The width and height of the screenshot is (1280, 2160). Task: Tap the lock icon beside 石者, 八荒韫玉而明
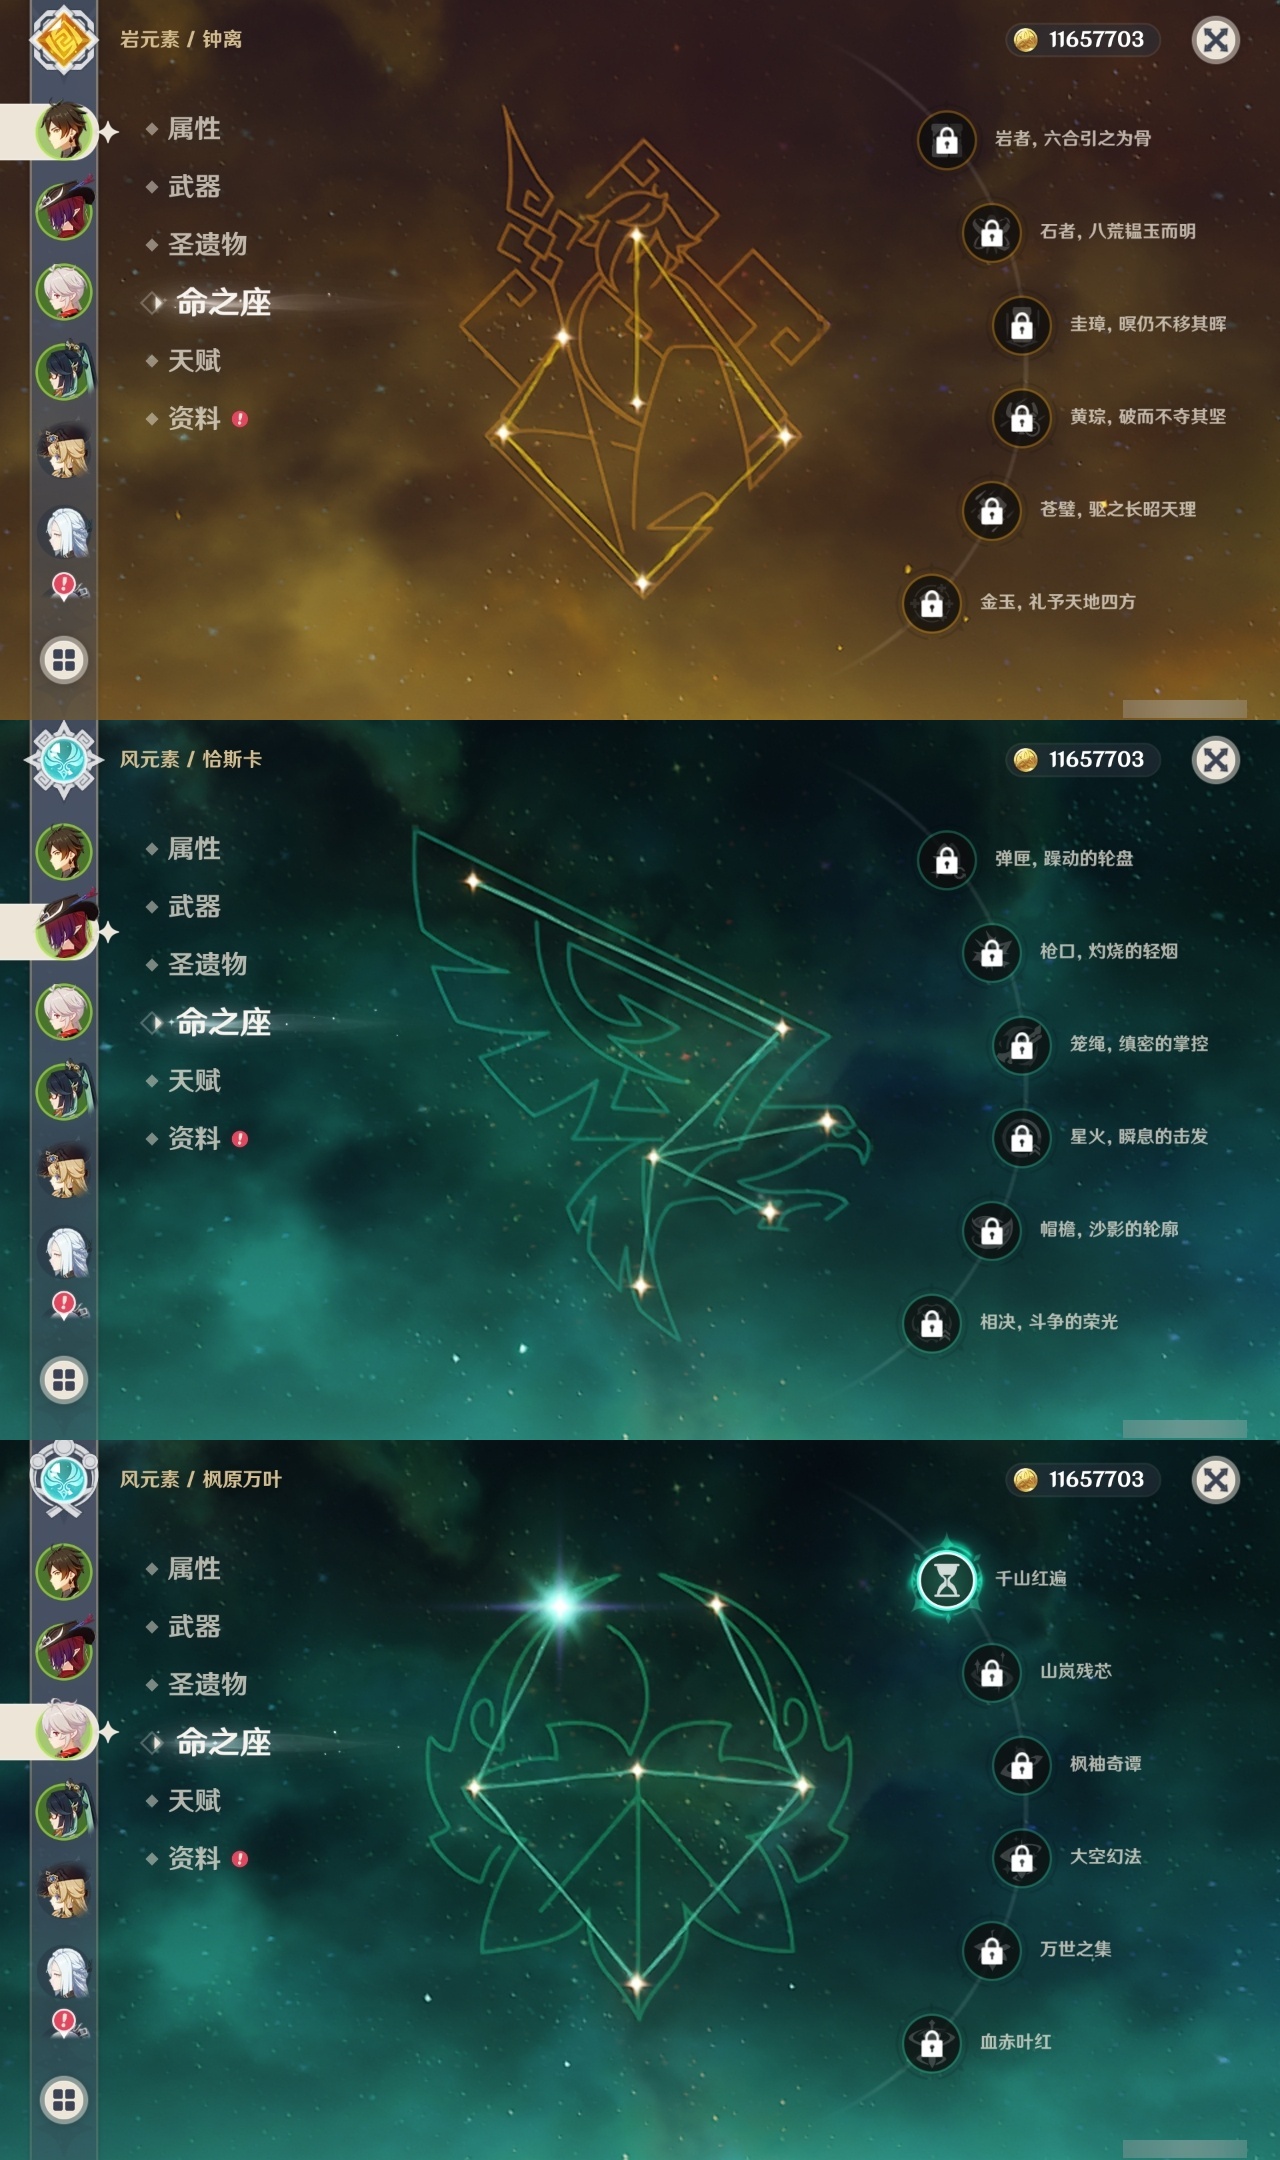[991, 233]
